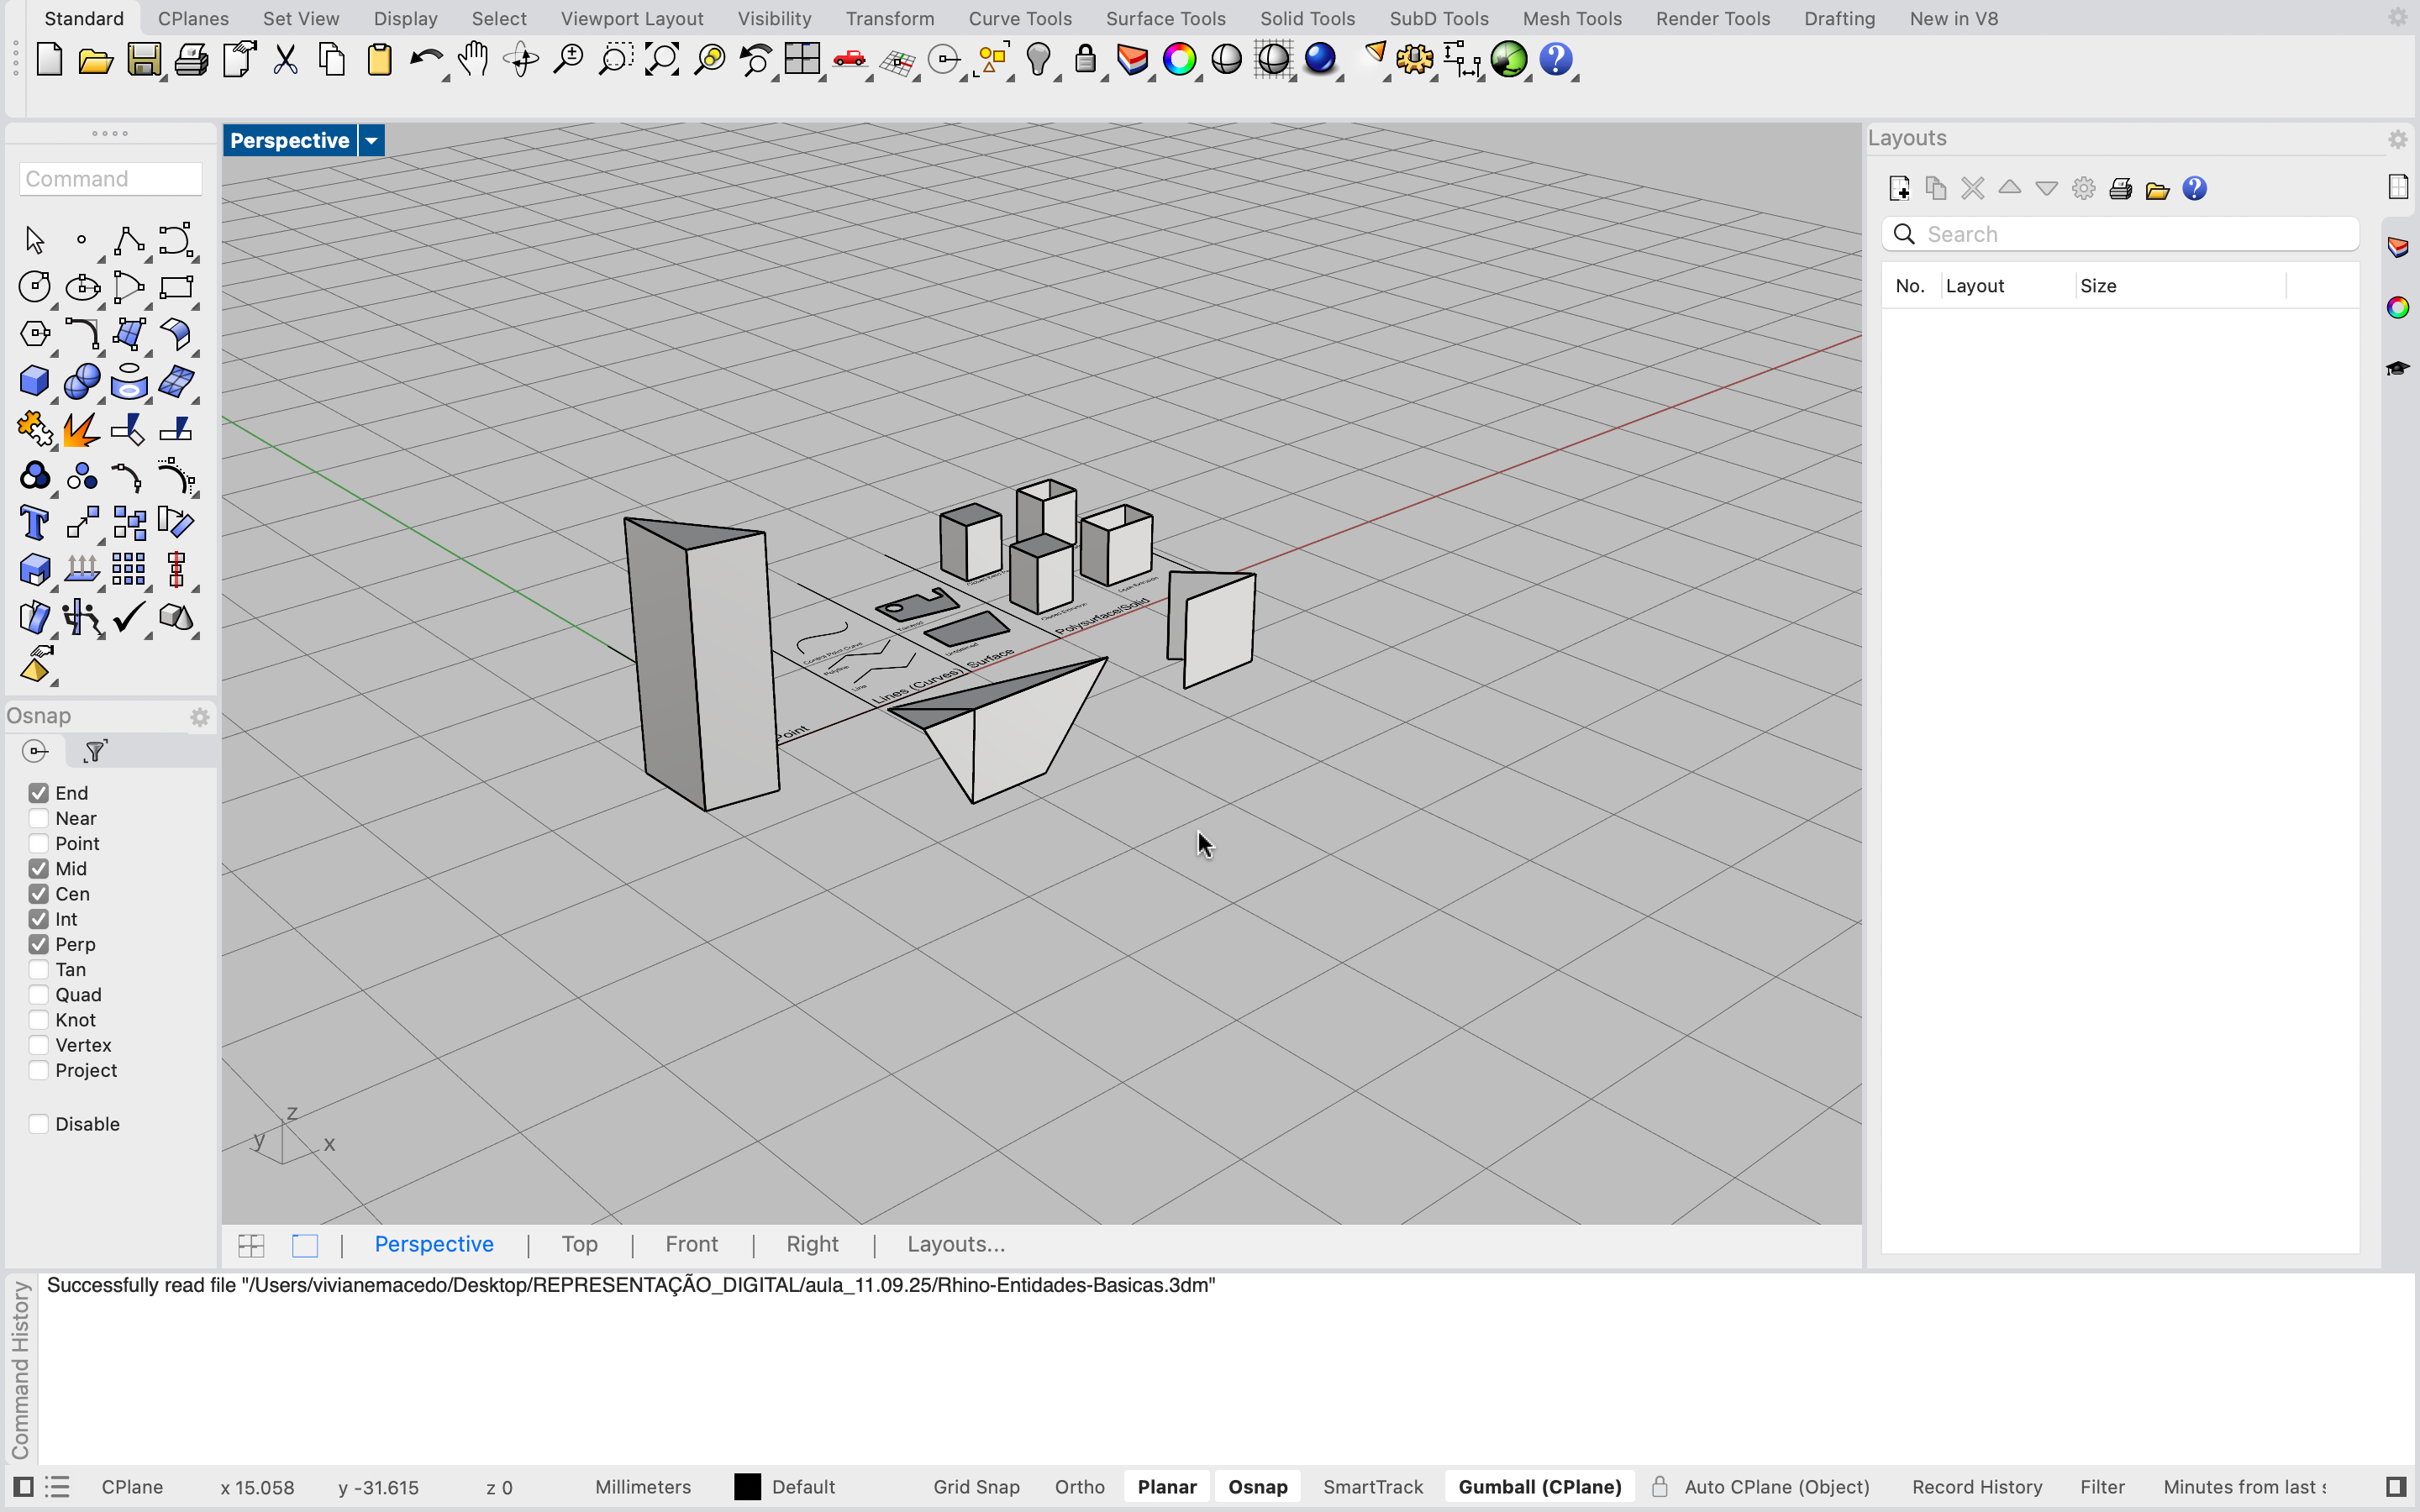Open the Default layer selector in the status bar
Image resolution: width=2420 pixels, height=1512 pixels.
[803, 1487]
